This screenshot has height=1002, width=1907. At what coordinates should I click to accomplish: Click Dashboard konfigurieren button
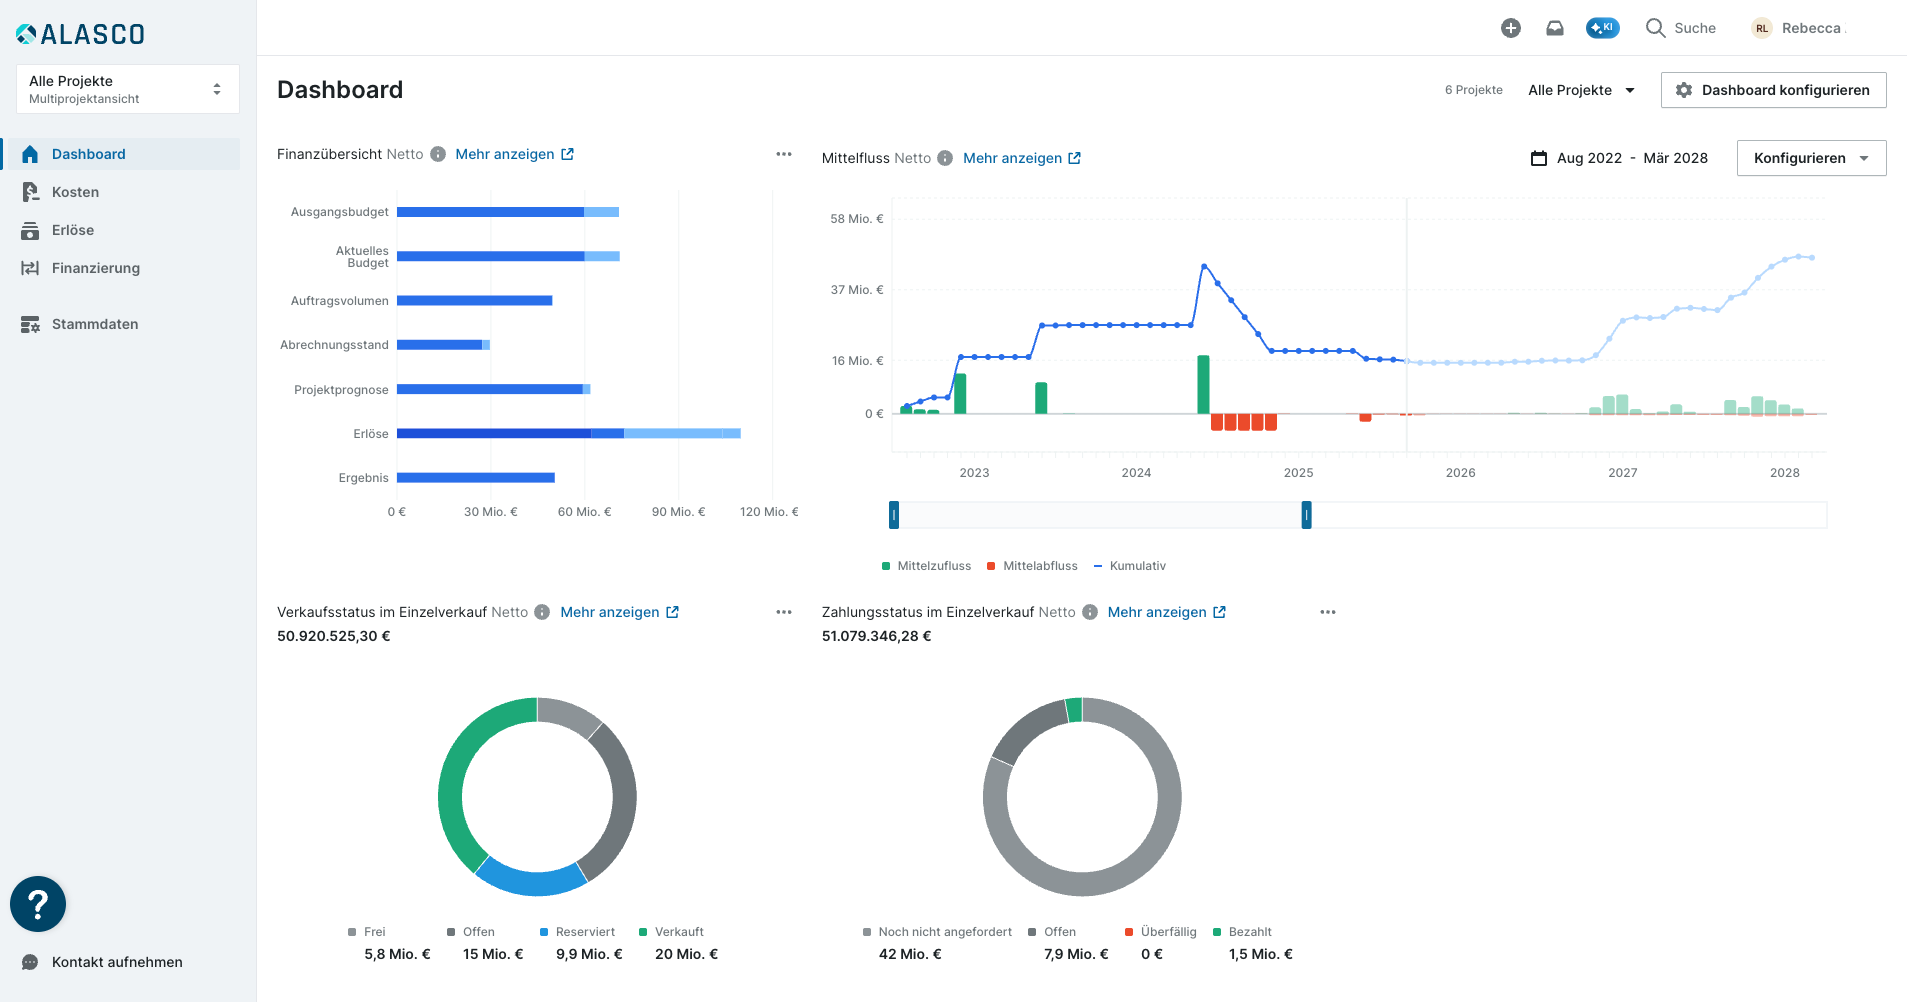(x=1773, y=90)
